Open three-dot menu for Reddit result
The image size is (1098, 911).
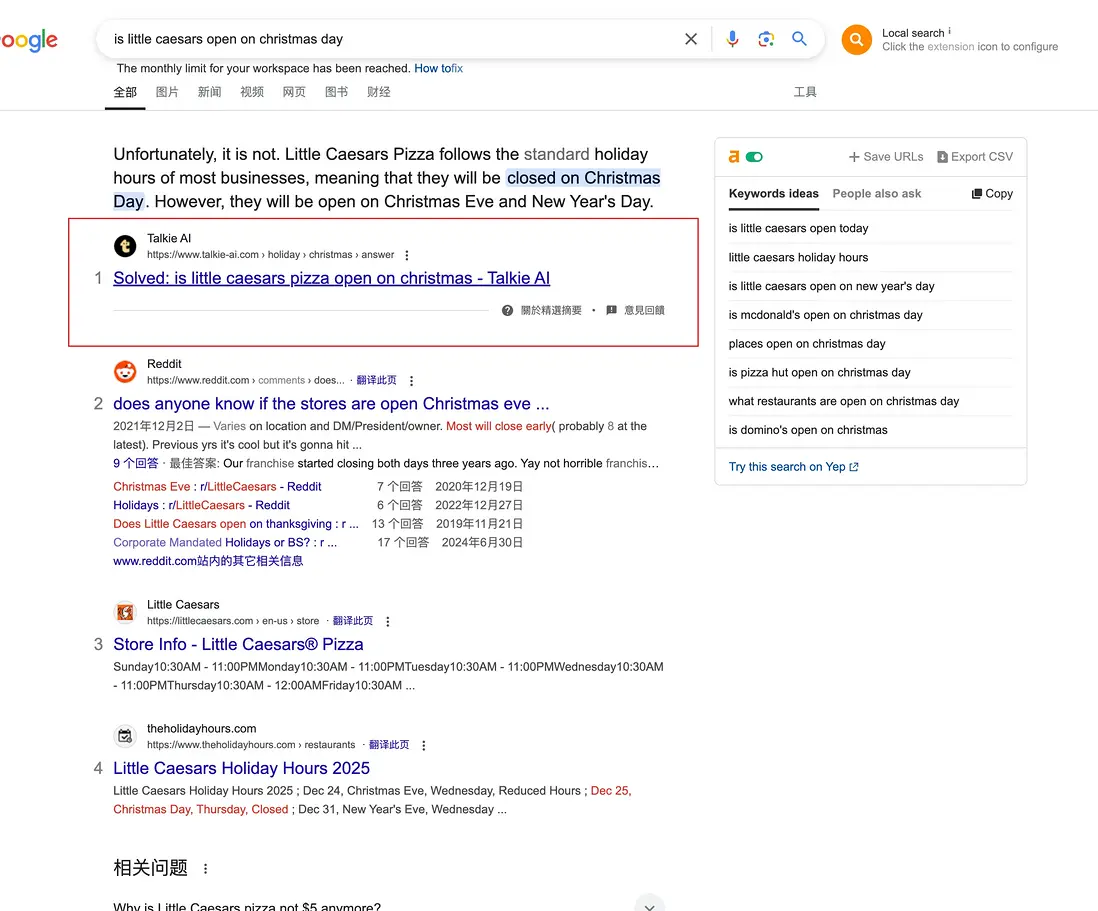click(x=411, y=381)
